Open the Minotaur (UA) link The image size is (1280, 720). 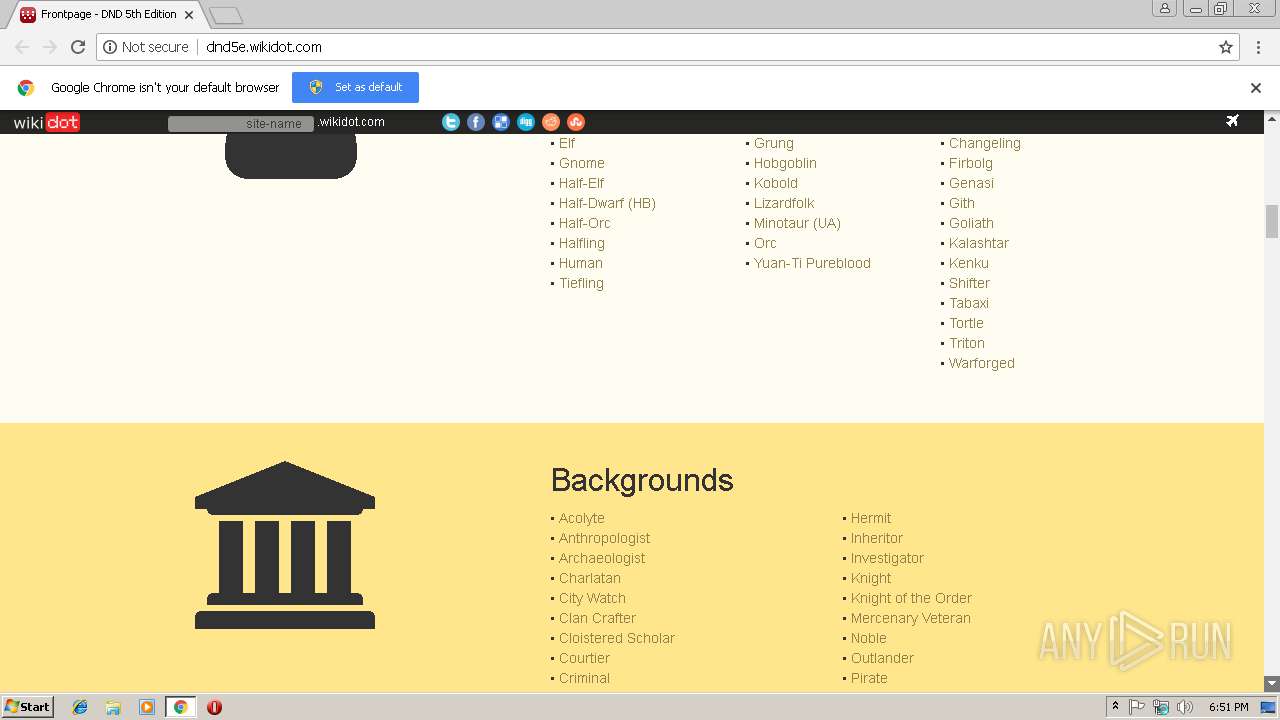[797, 223]
